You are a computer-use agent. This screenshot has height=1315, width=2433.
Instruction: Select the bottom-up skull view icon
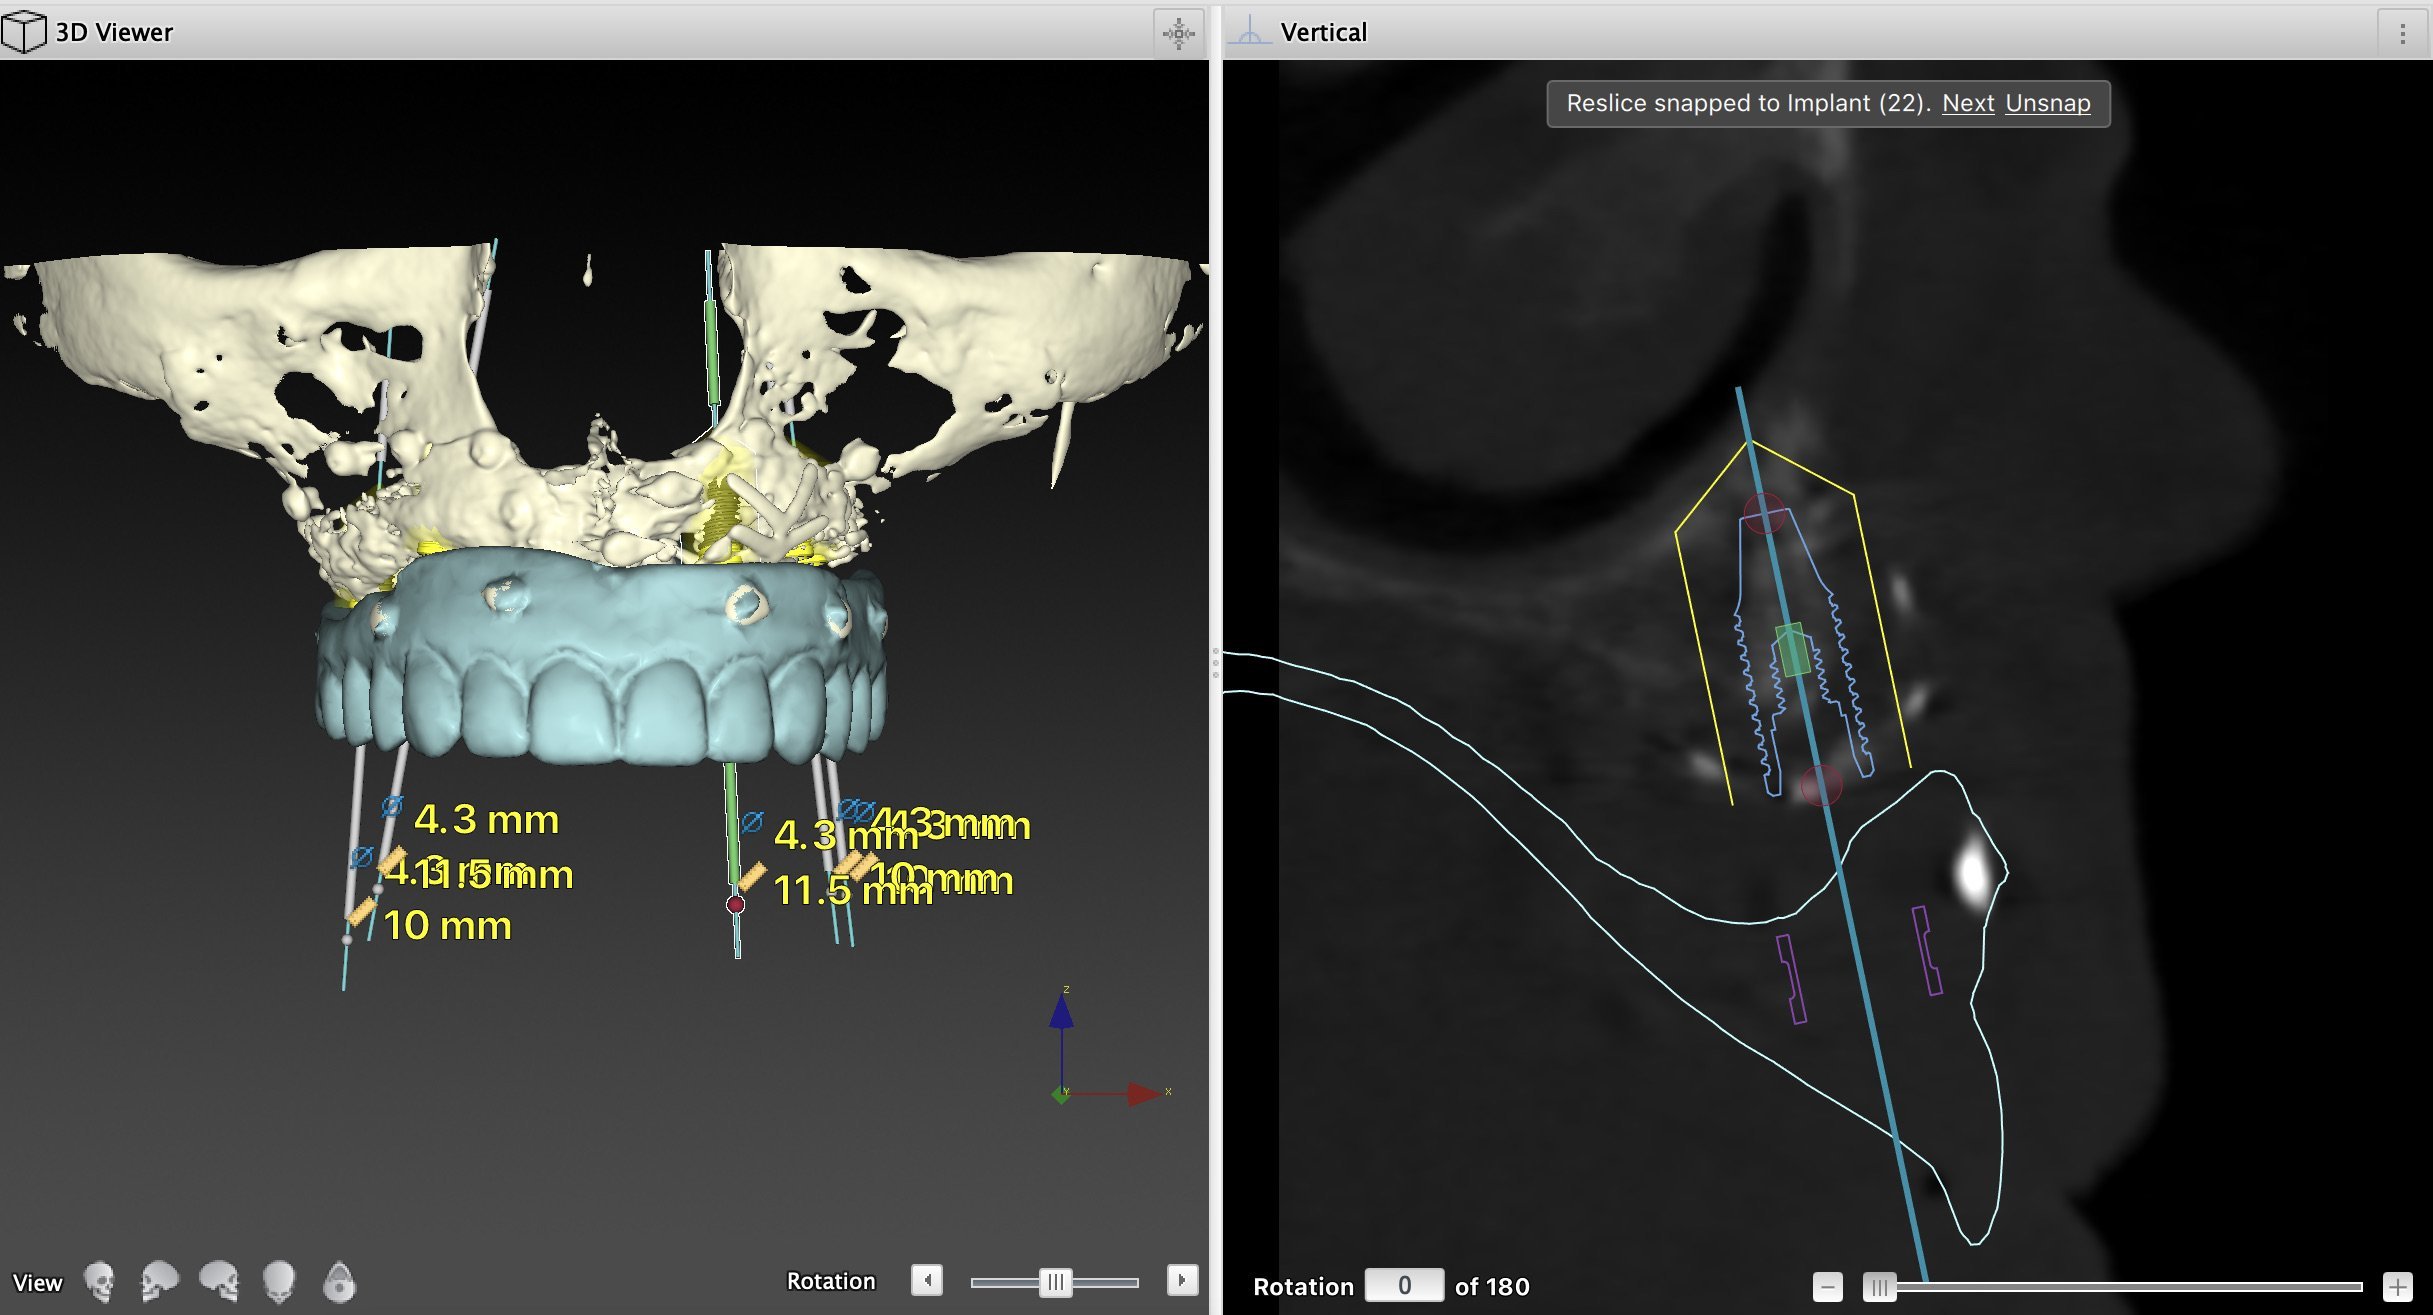click(x=340, y=1282)
